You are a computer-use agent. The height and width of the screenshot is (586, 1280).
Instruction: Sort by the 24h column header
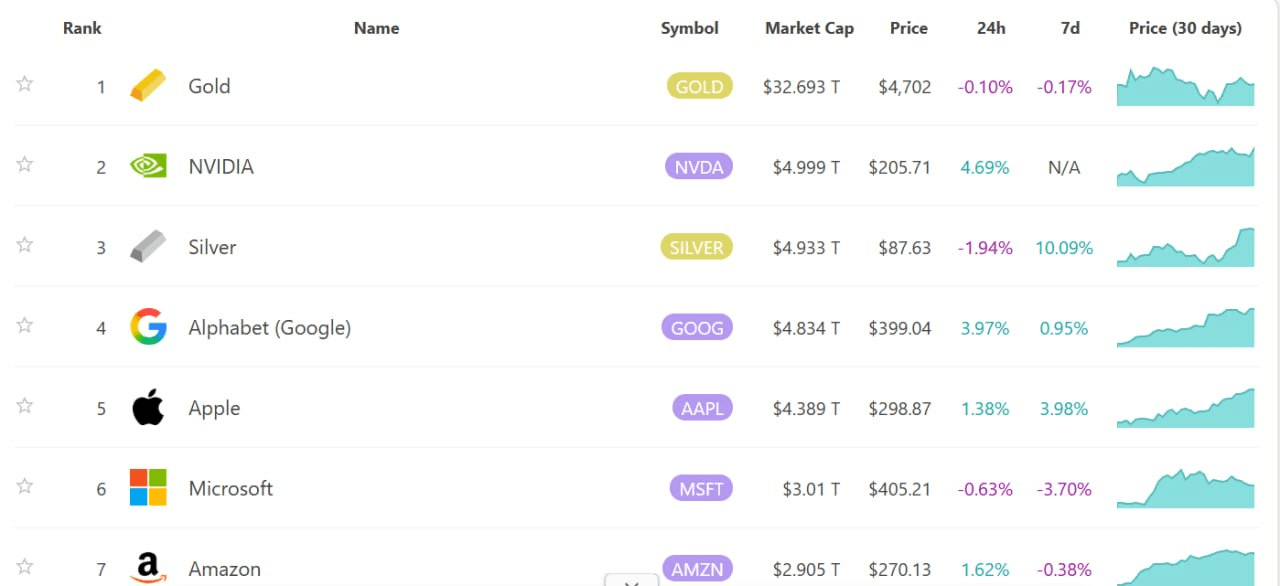(x=991, y=28)
